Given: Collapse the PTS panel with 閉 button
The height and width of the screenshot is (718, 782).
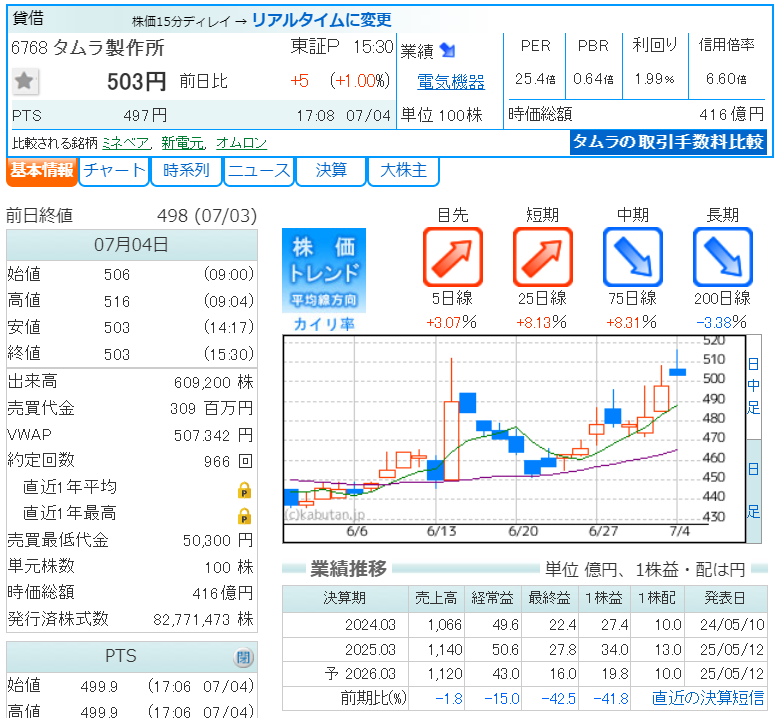Looking at the screenshot, I should click(x=243, y=657).
